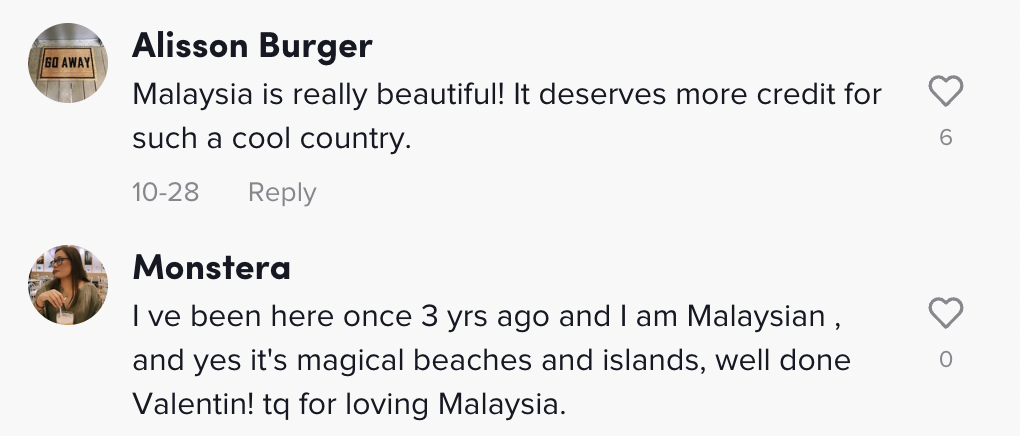Like Alisson Burger's comment with the heart
The image size is (1020, 436).
(x=945, y=94)
